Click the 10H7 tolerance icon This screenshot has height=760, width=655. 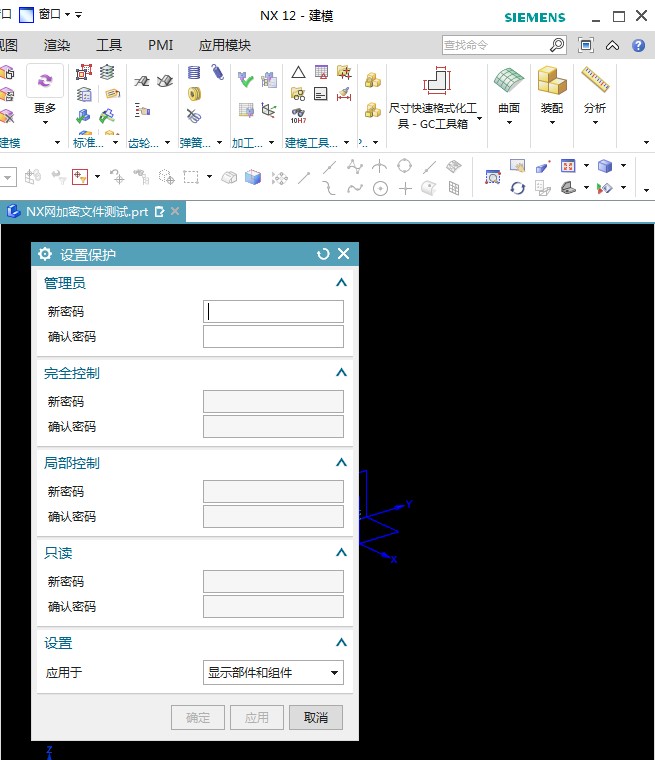click(298, 115)
